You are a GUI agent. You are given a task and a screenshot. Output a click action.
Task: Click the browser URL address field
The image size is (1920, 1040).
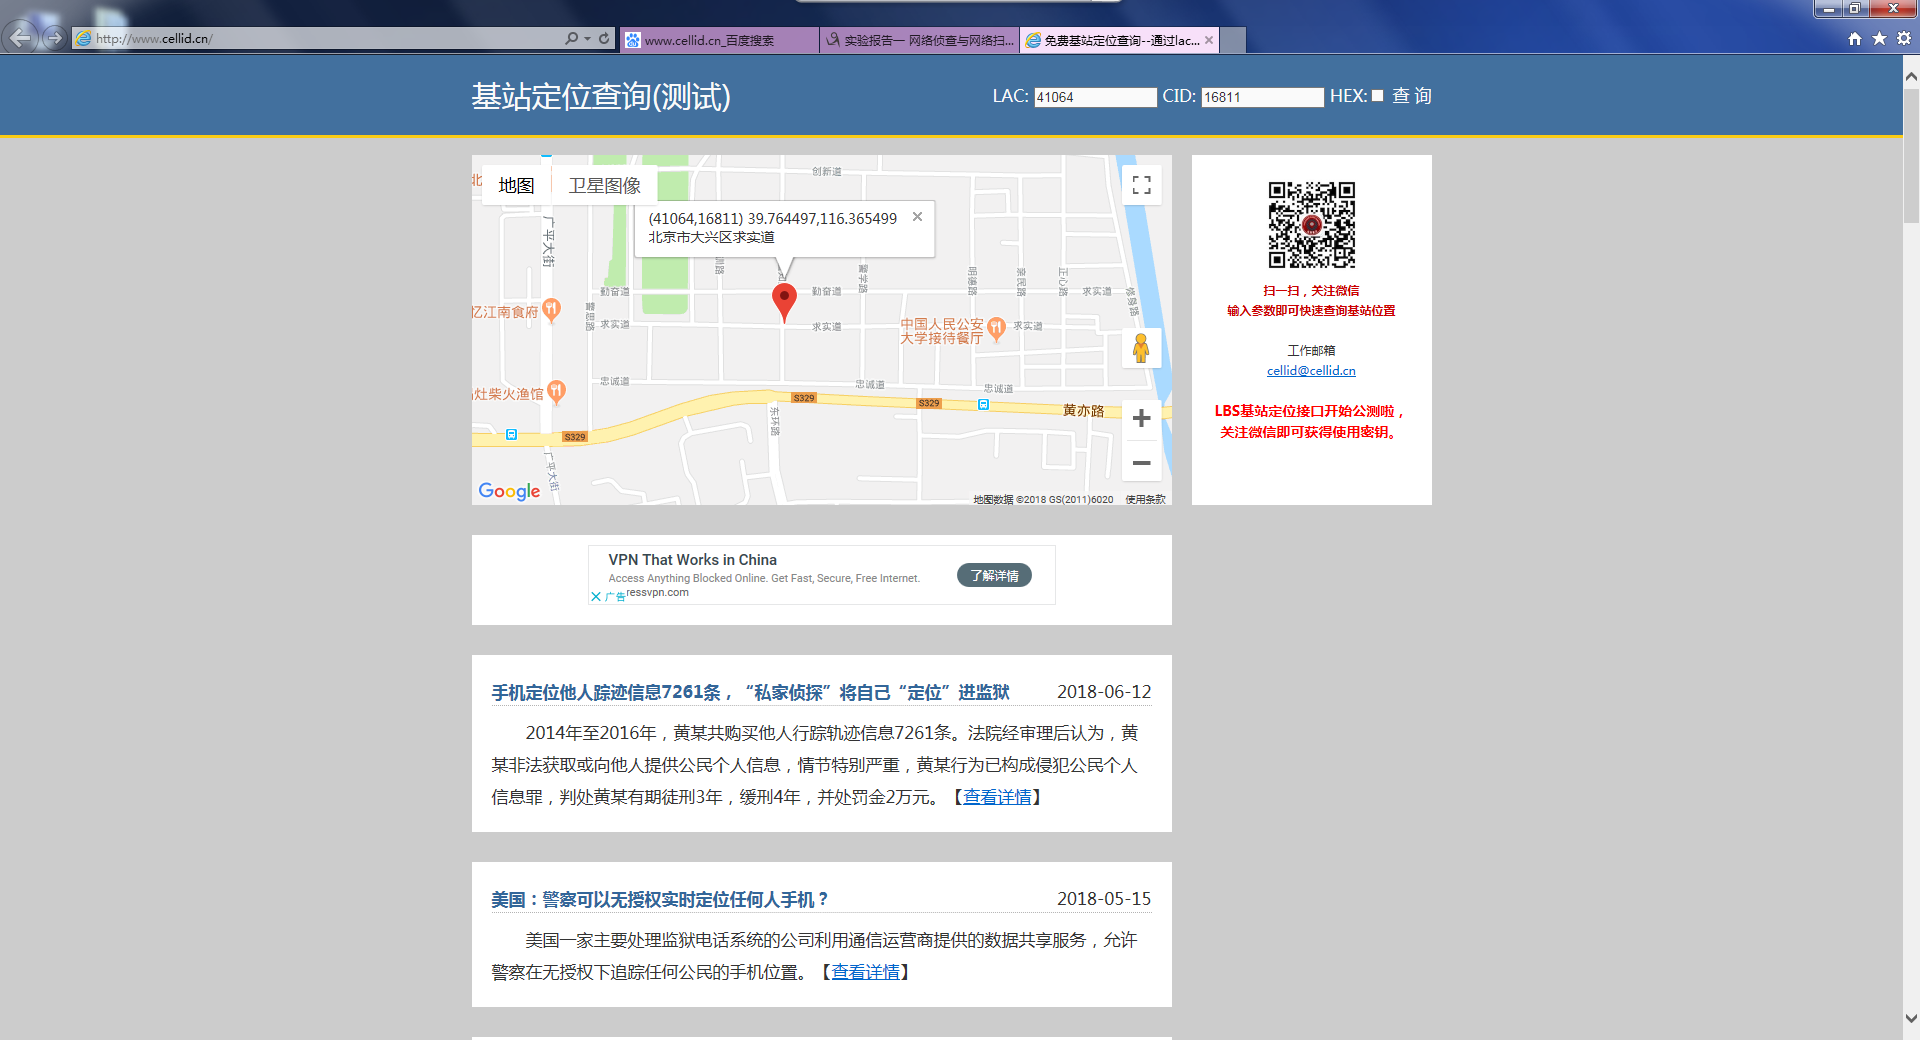point(317,39)
